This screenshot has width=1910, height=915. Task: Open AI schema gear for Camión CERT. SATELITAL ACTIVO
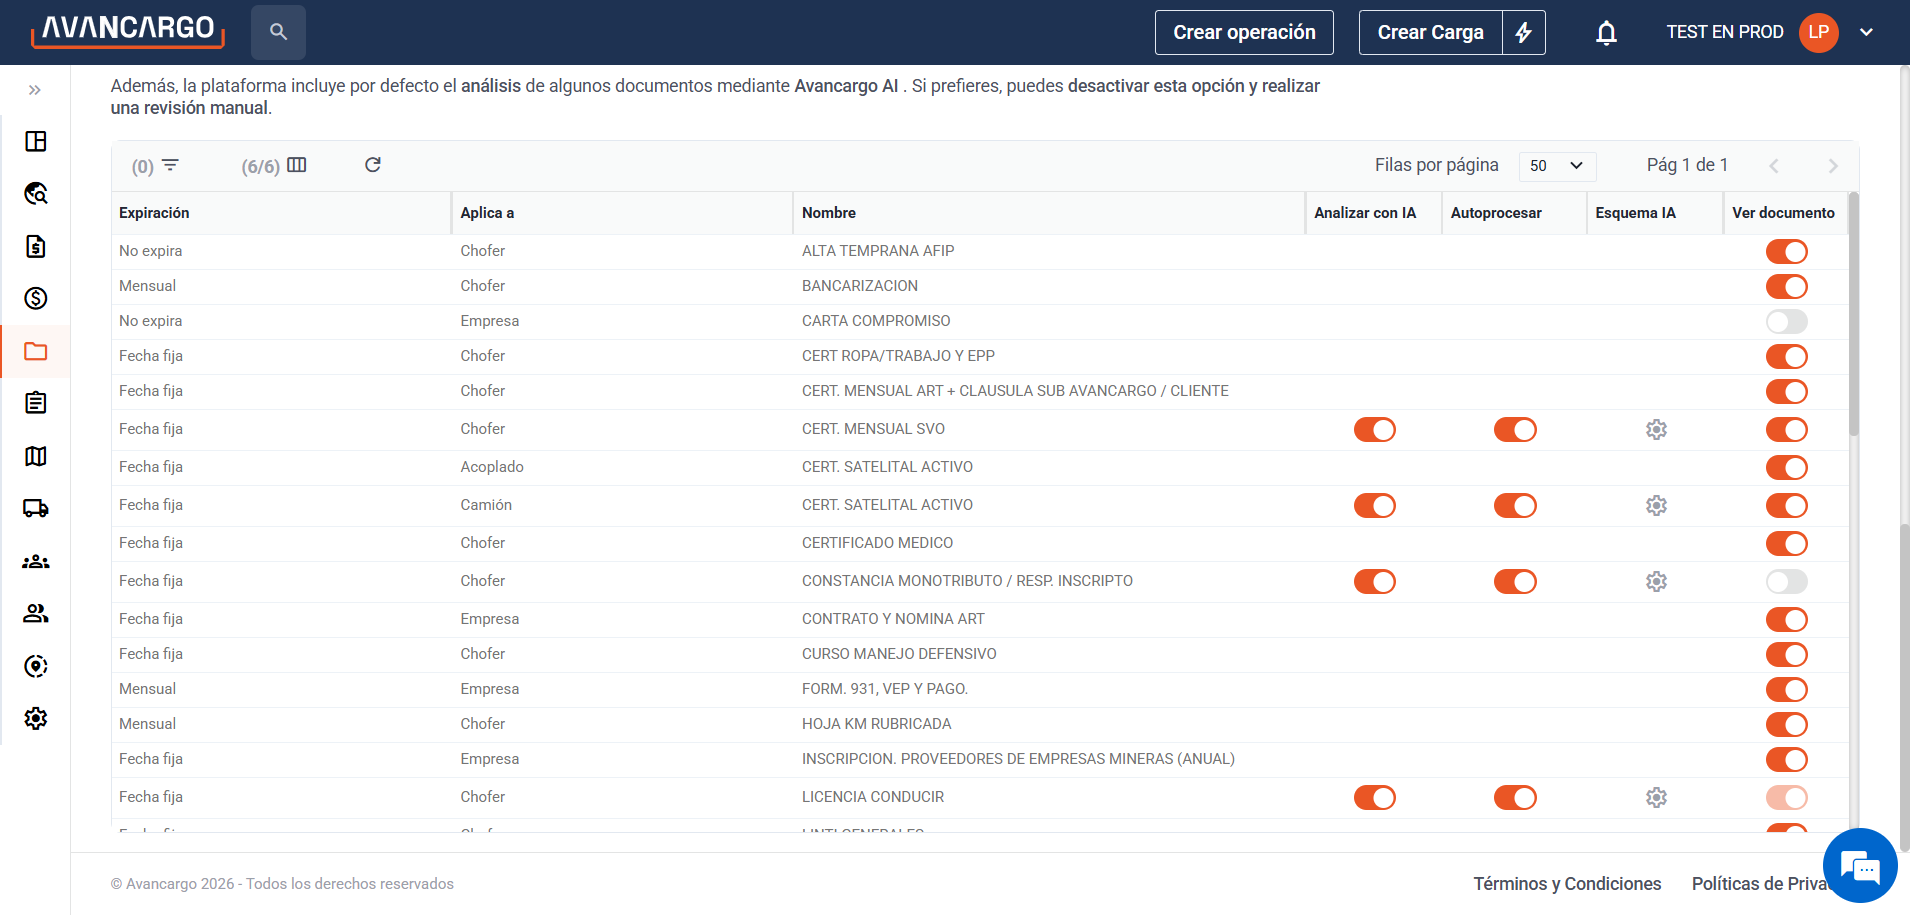(1656, 505)
